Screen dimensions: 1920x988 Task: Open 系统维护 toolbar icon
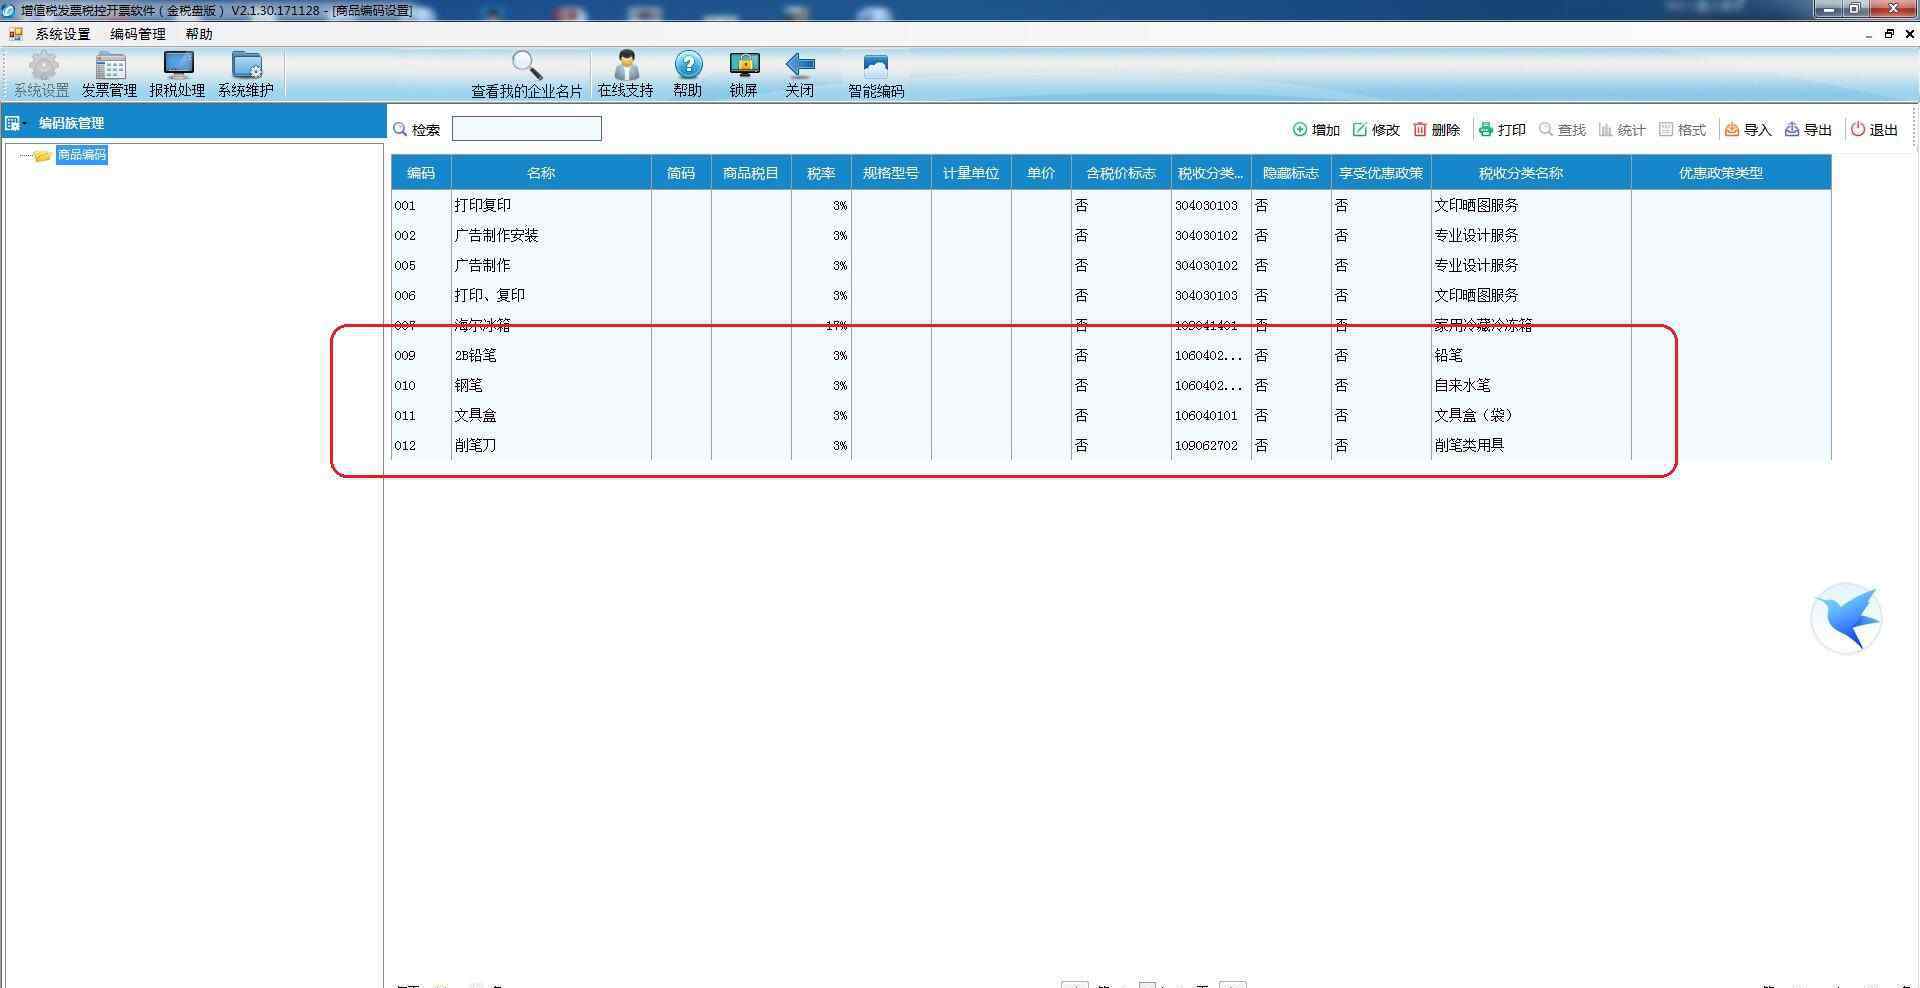(246, 75)
